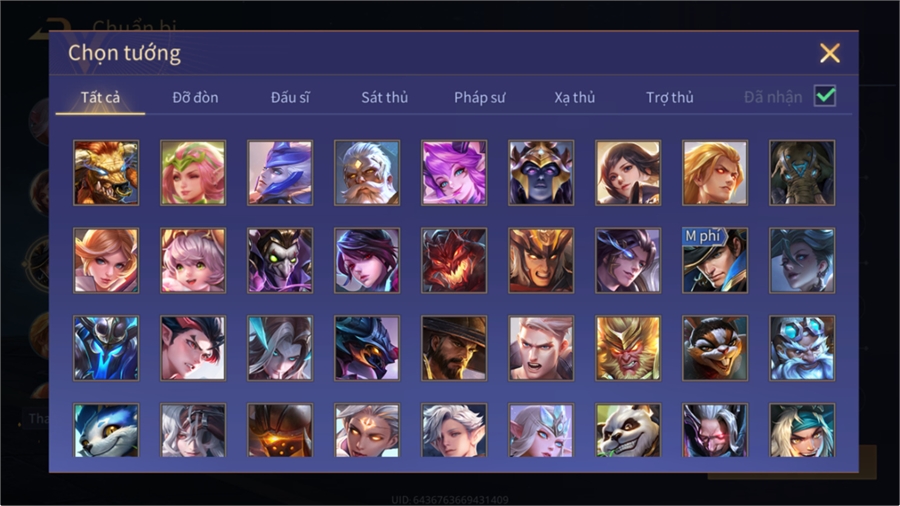Choose the white-bearded old man hero

[367, 173]
